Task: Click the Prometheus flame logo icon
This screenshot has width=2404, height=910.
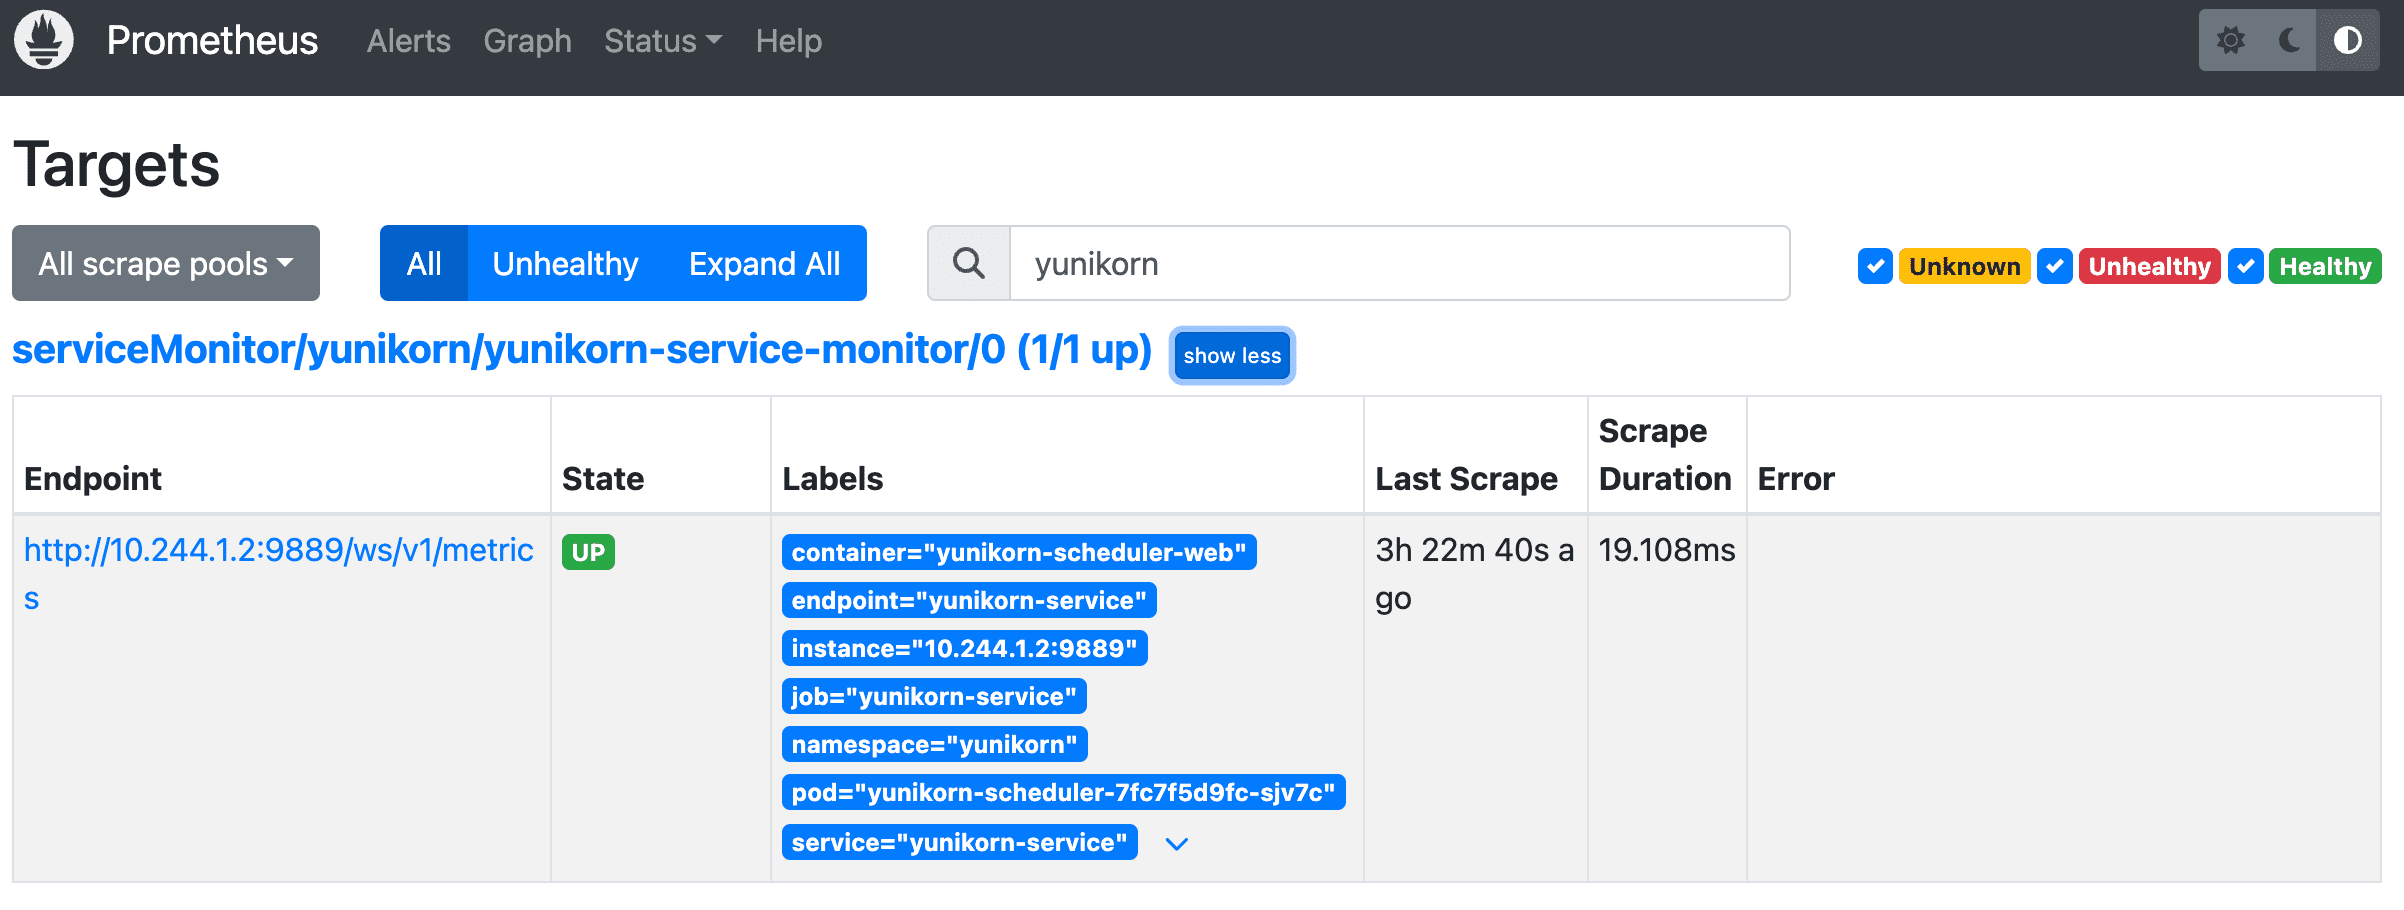Action: click(x=44, y=40)
